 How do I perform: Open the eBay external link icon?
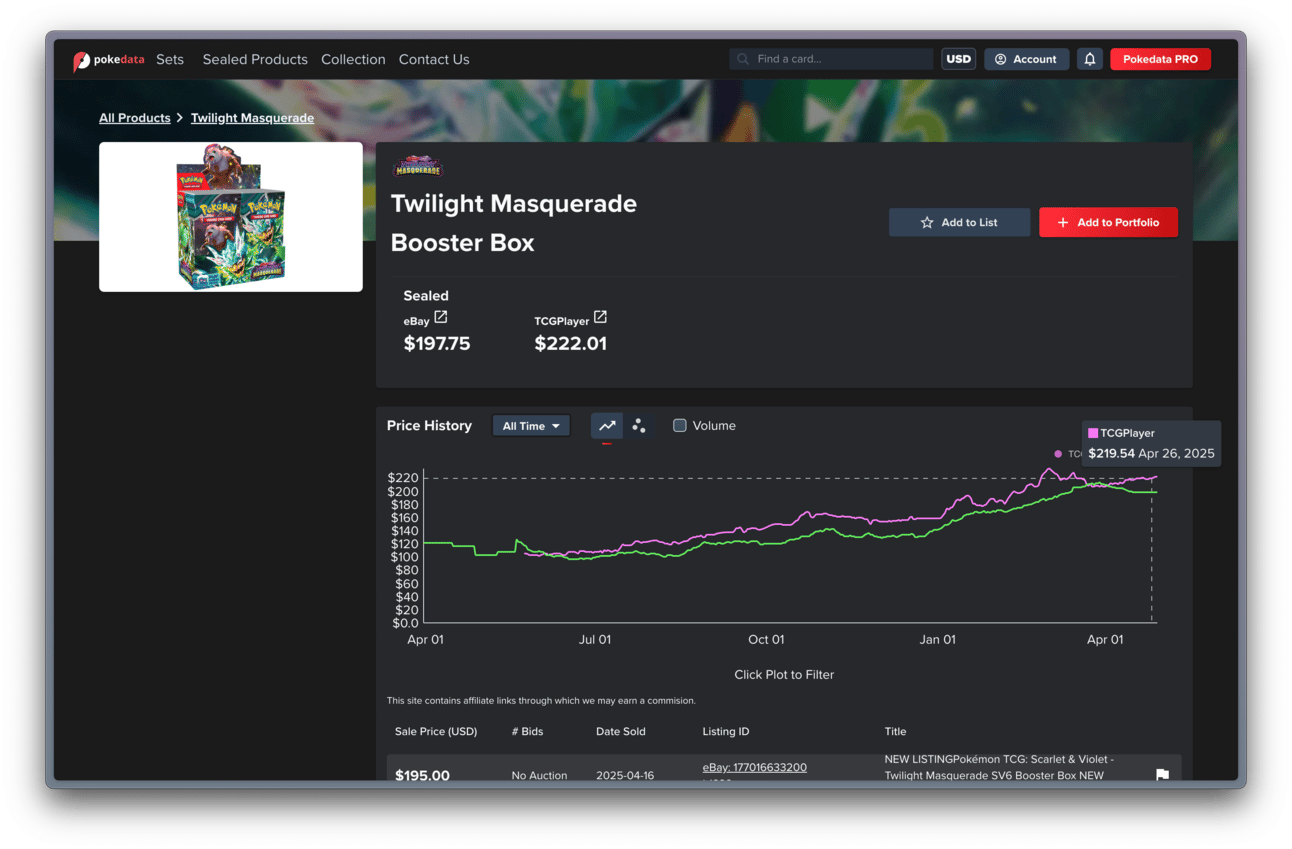click(441, 317)
